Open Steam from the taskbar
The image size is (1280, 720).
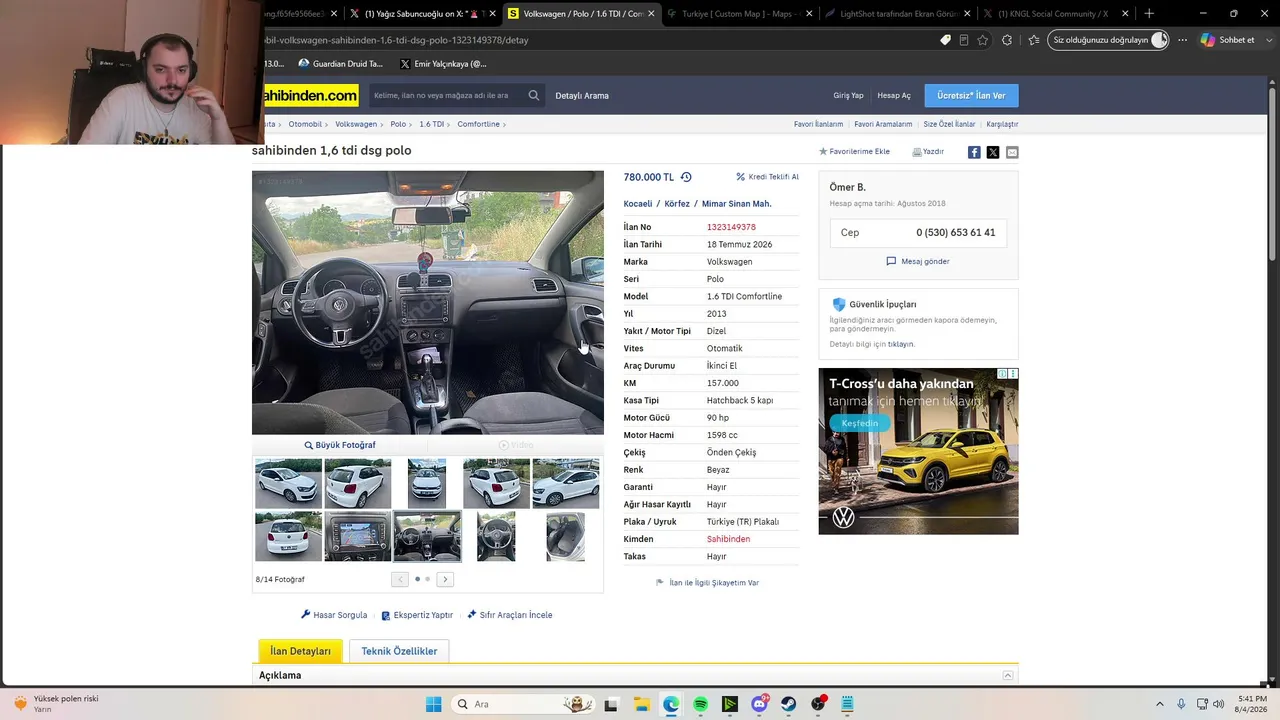789,704
